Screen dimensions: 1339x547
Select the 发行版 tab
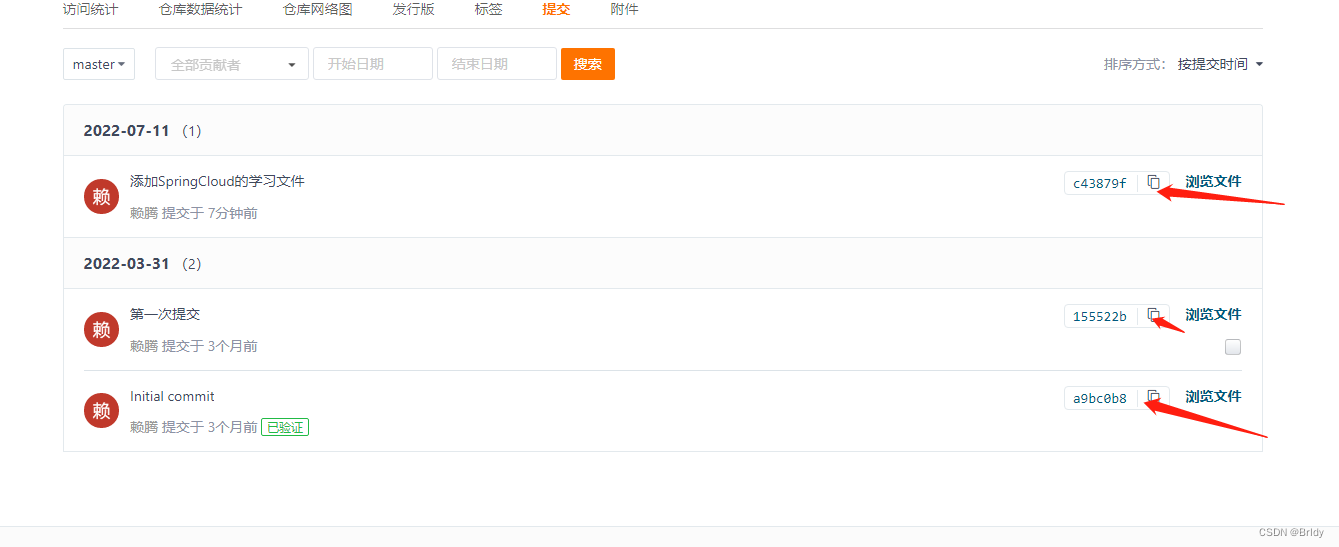click(x=413, y=9)
